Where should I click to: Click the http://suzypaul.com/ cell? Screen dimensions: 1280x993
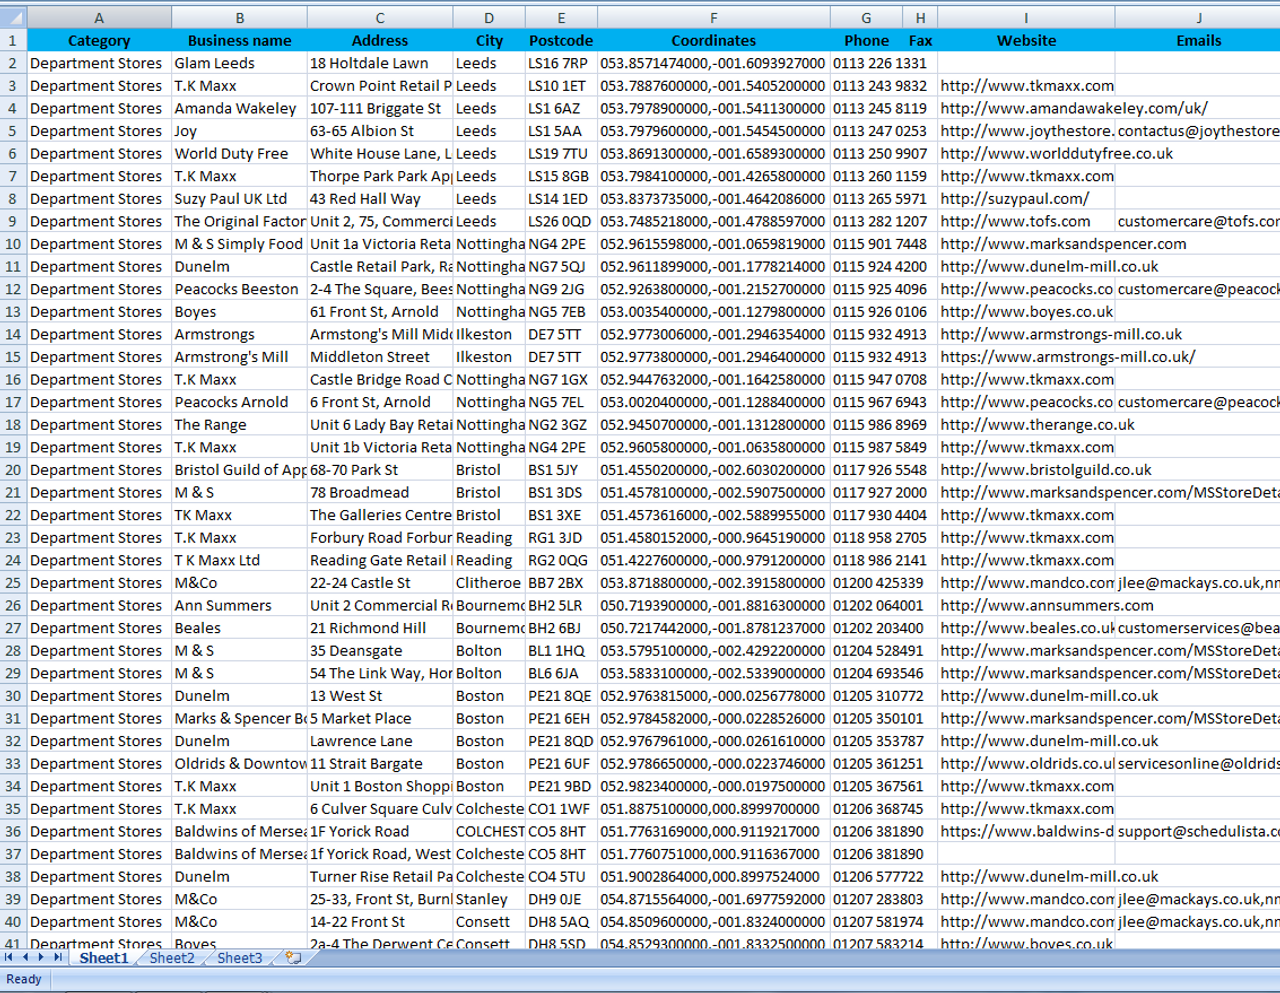click(x=1026, y=199)
